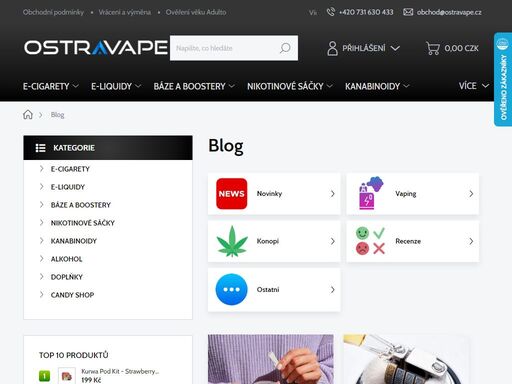Screen dimensions: 512x384
Task: Click the green rank 1 badge
Action: click(45, 376)
